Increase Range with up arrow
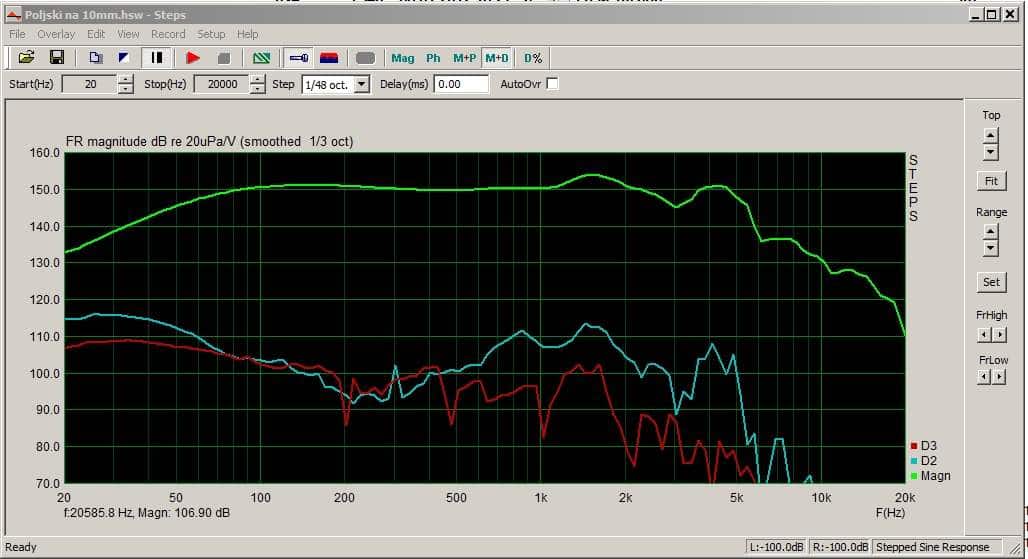This screenshot has height=559, width=1028. coord(991,231)
